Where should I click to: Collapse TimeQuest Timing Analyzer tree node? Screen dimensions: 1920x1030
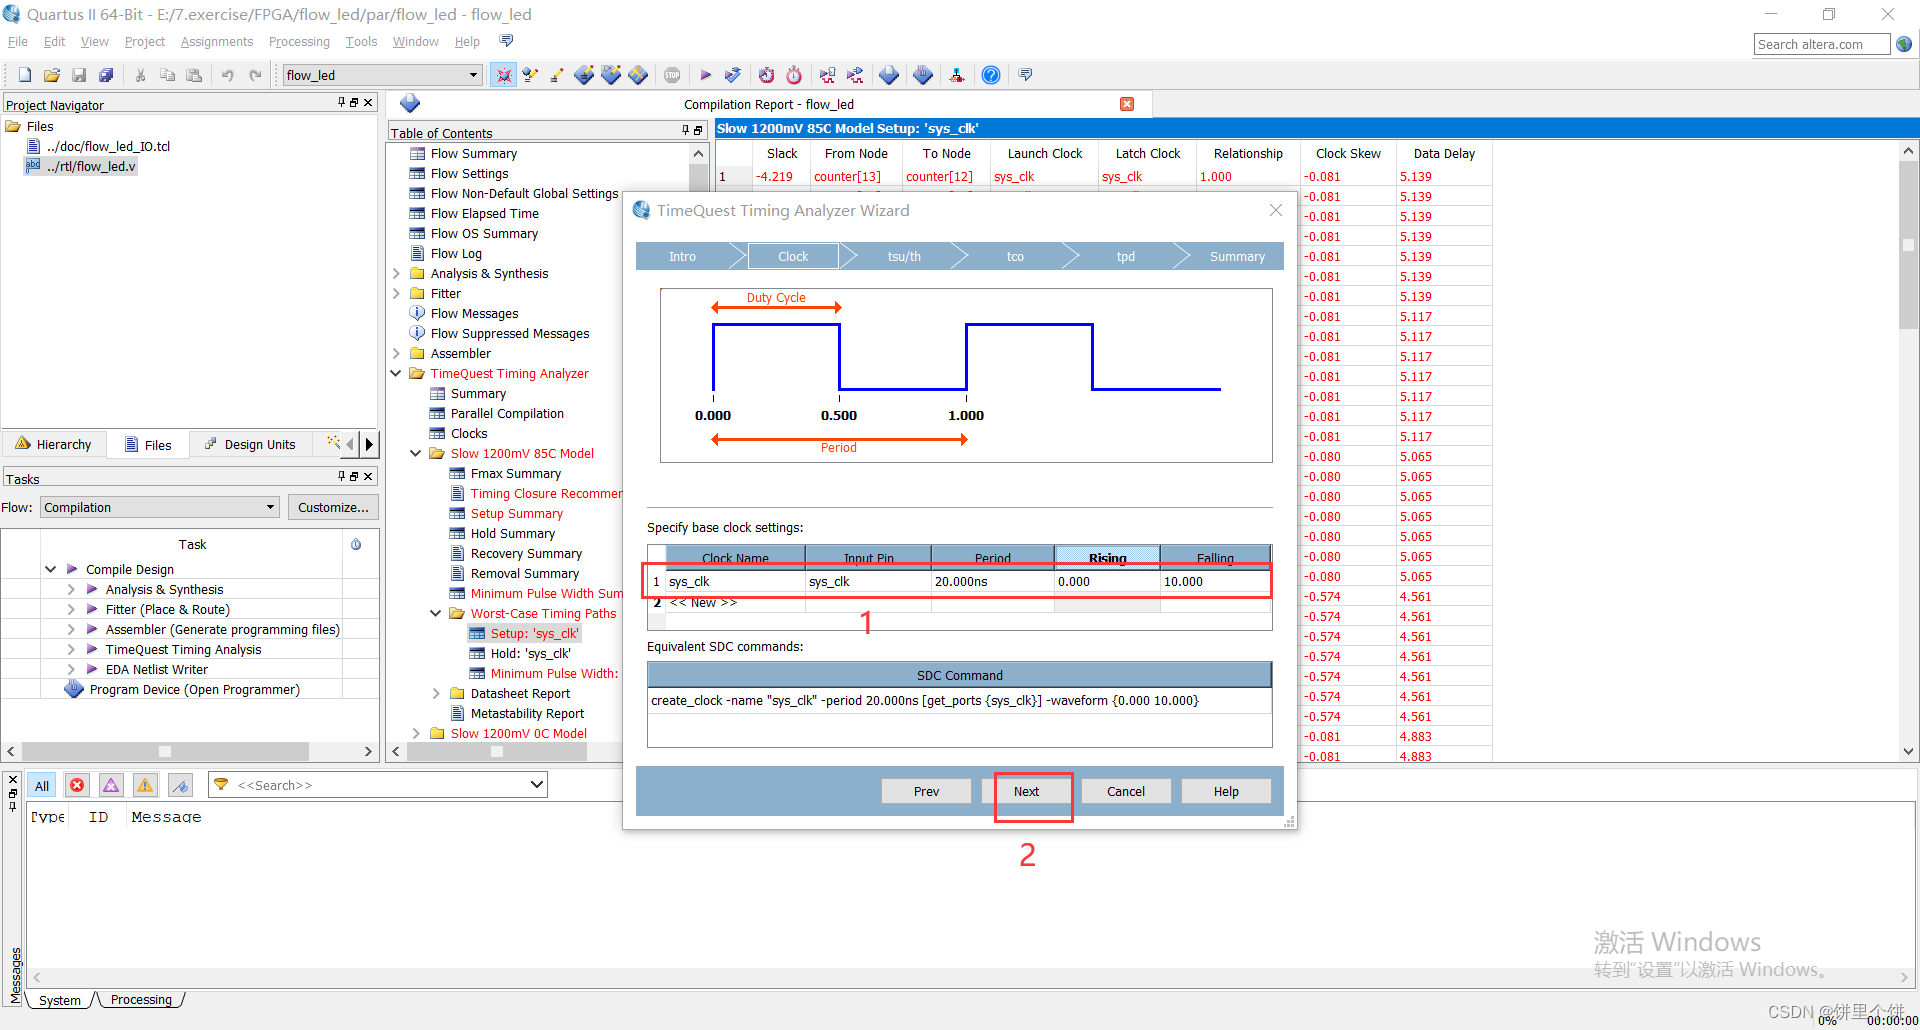(x=396, y=373)
